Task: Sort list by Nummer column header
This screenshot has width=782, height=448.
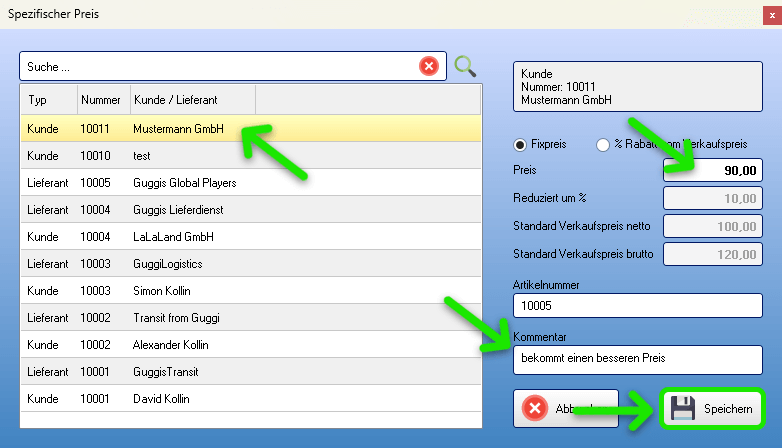Action: 103,100
